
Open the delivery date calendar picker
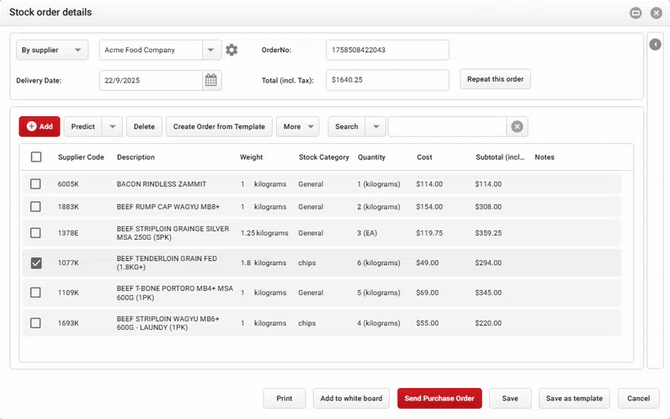tap(212, 80)
